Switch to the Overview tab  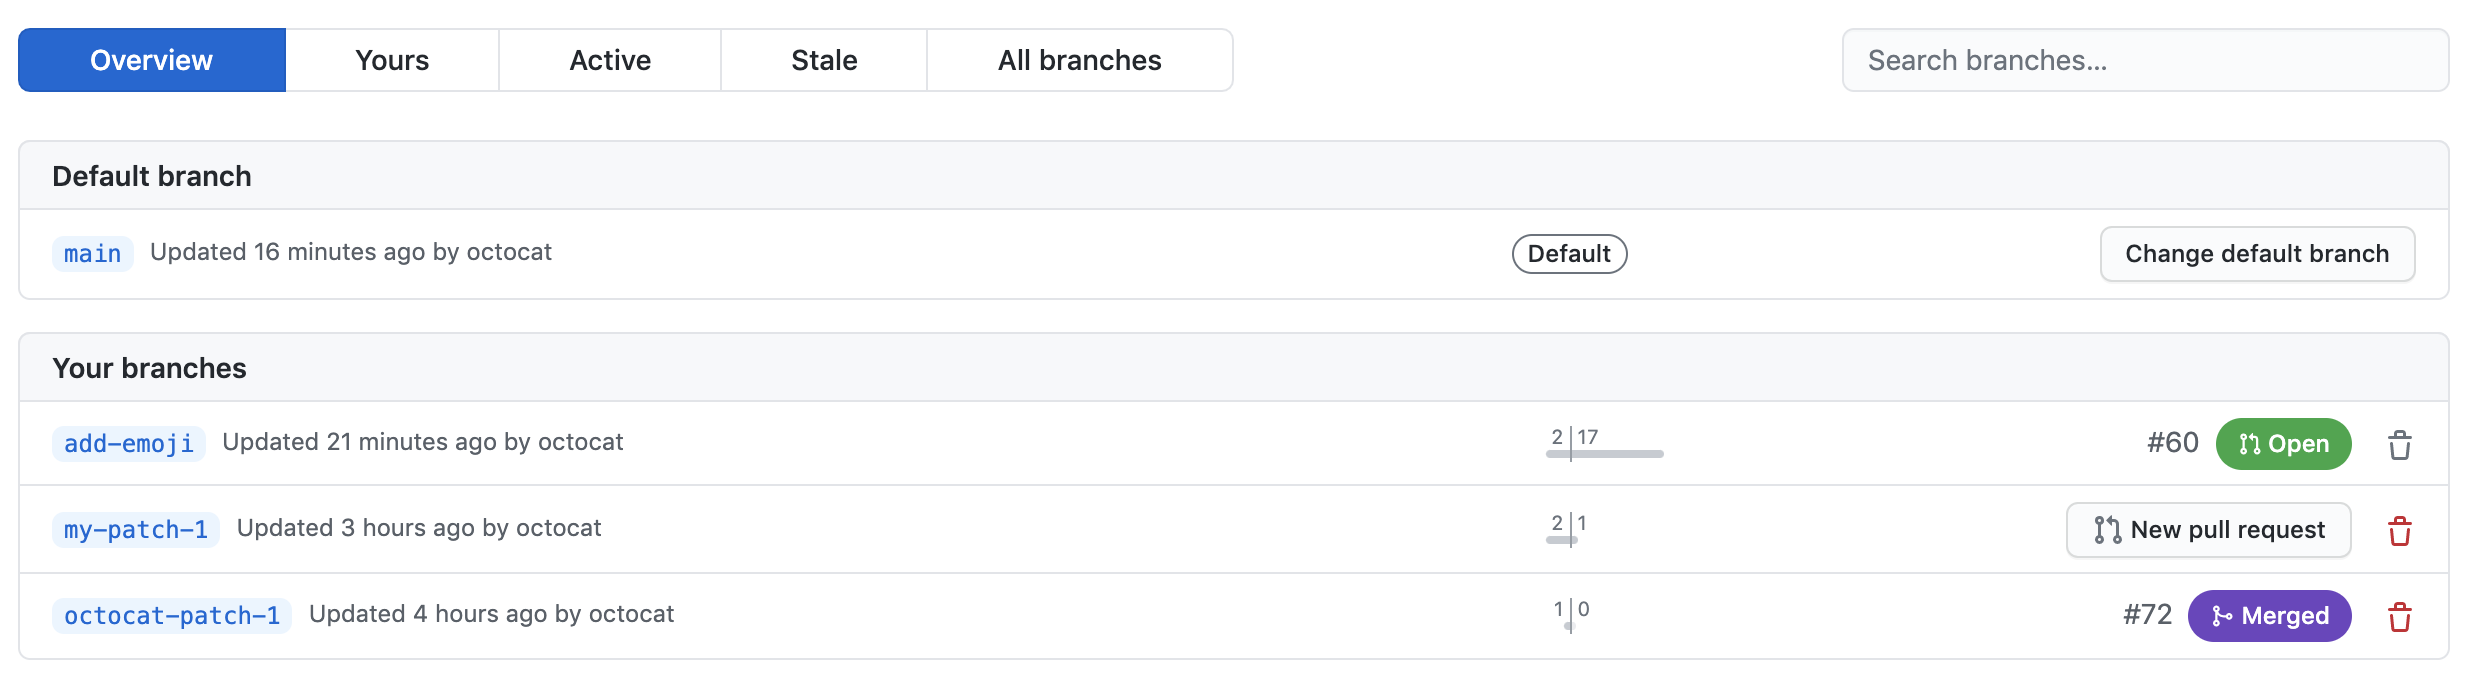[x=152, y=60]
